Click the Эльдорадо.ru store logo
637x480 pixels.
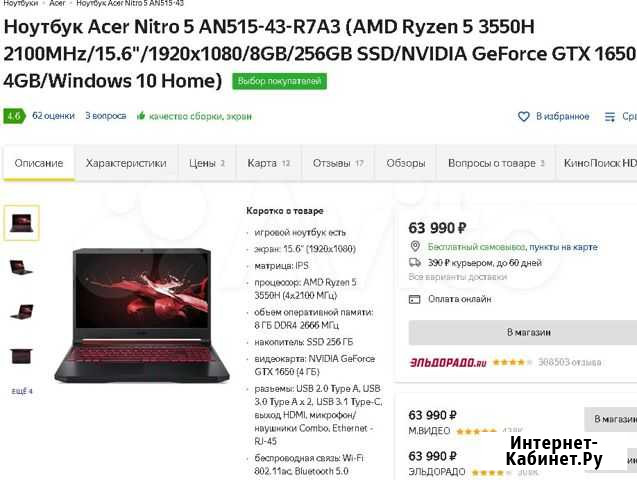448,362
